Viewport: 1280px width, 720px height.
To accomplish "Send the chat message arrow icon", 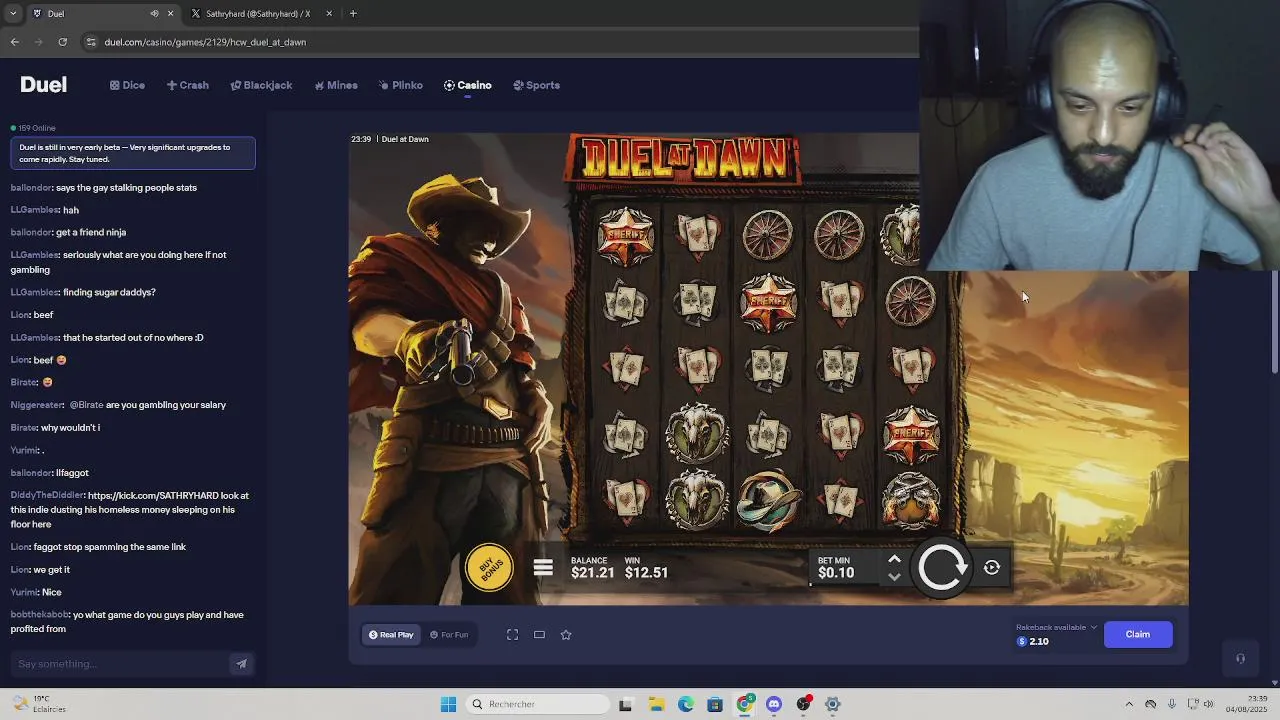I will (241, 664).
